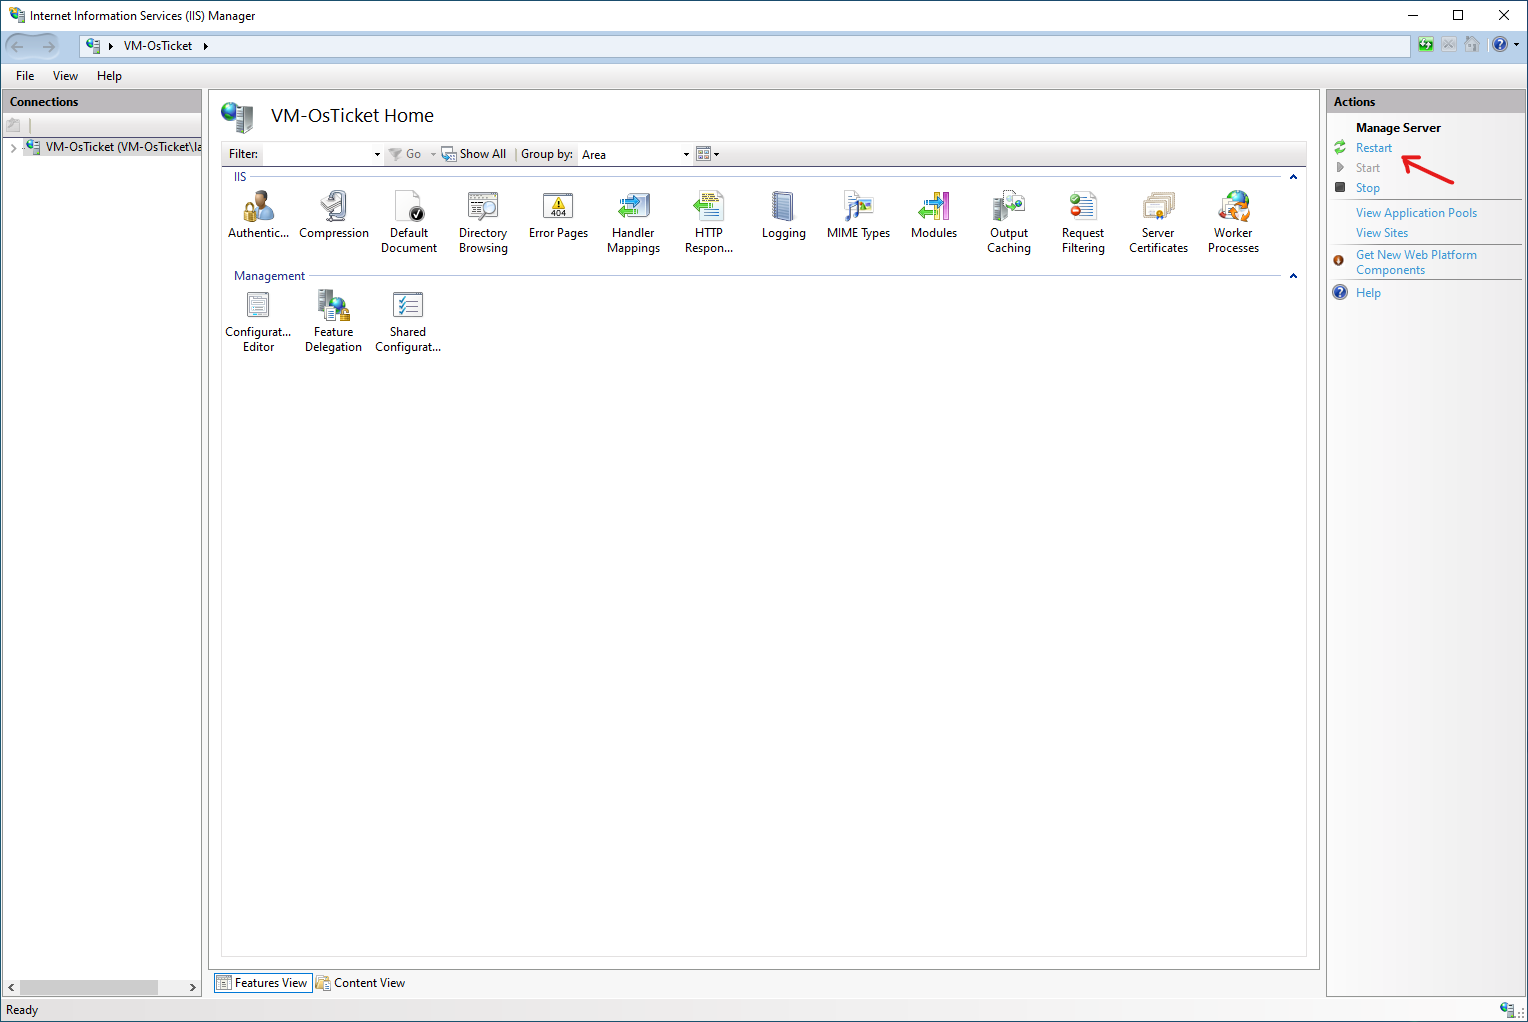Open the Authentication feature icon
Image resolution: width=1528 pixels, height=1022 pixels.
[258, 214]
